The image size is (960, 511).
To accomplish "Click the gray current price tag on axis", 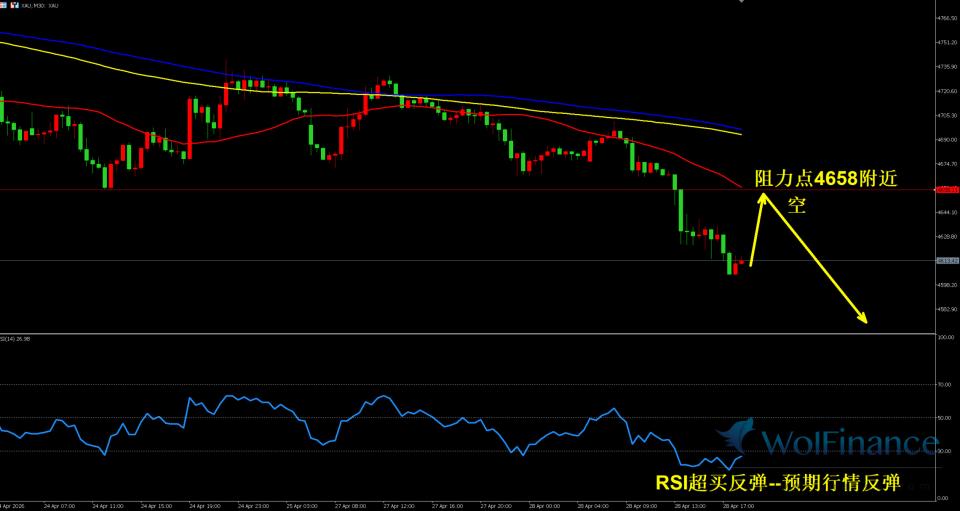I will pyautogui.click(x=945, y=261).
